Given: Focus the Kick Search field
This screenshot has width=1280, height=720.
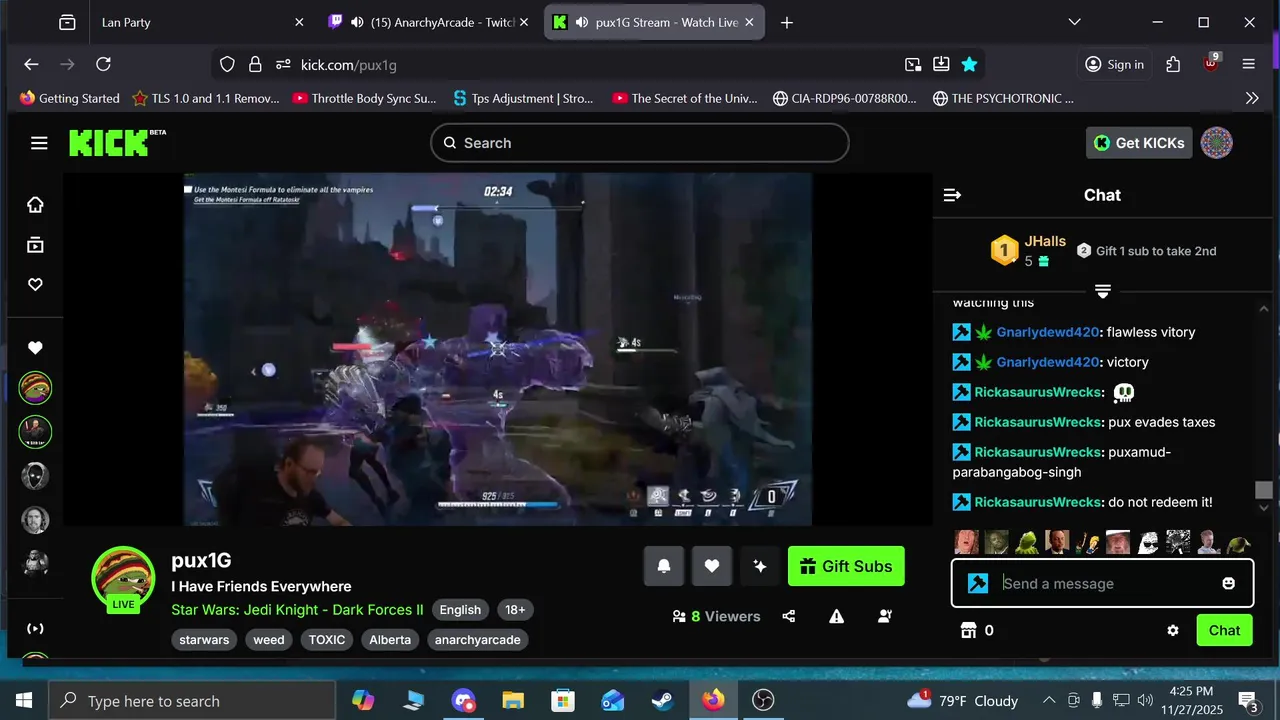Looking at the screenshot, I should 640,143.
